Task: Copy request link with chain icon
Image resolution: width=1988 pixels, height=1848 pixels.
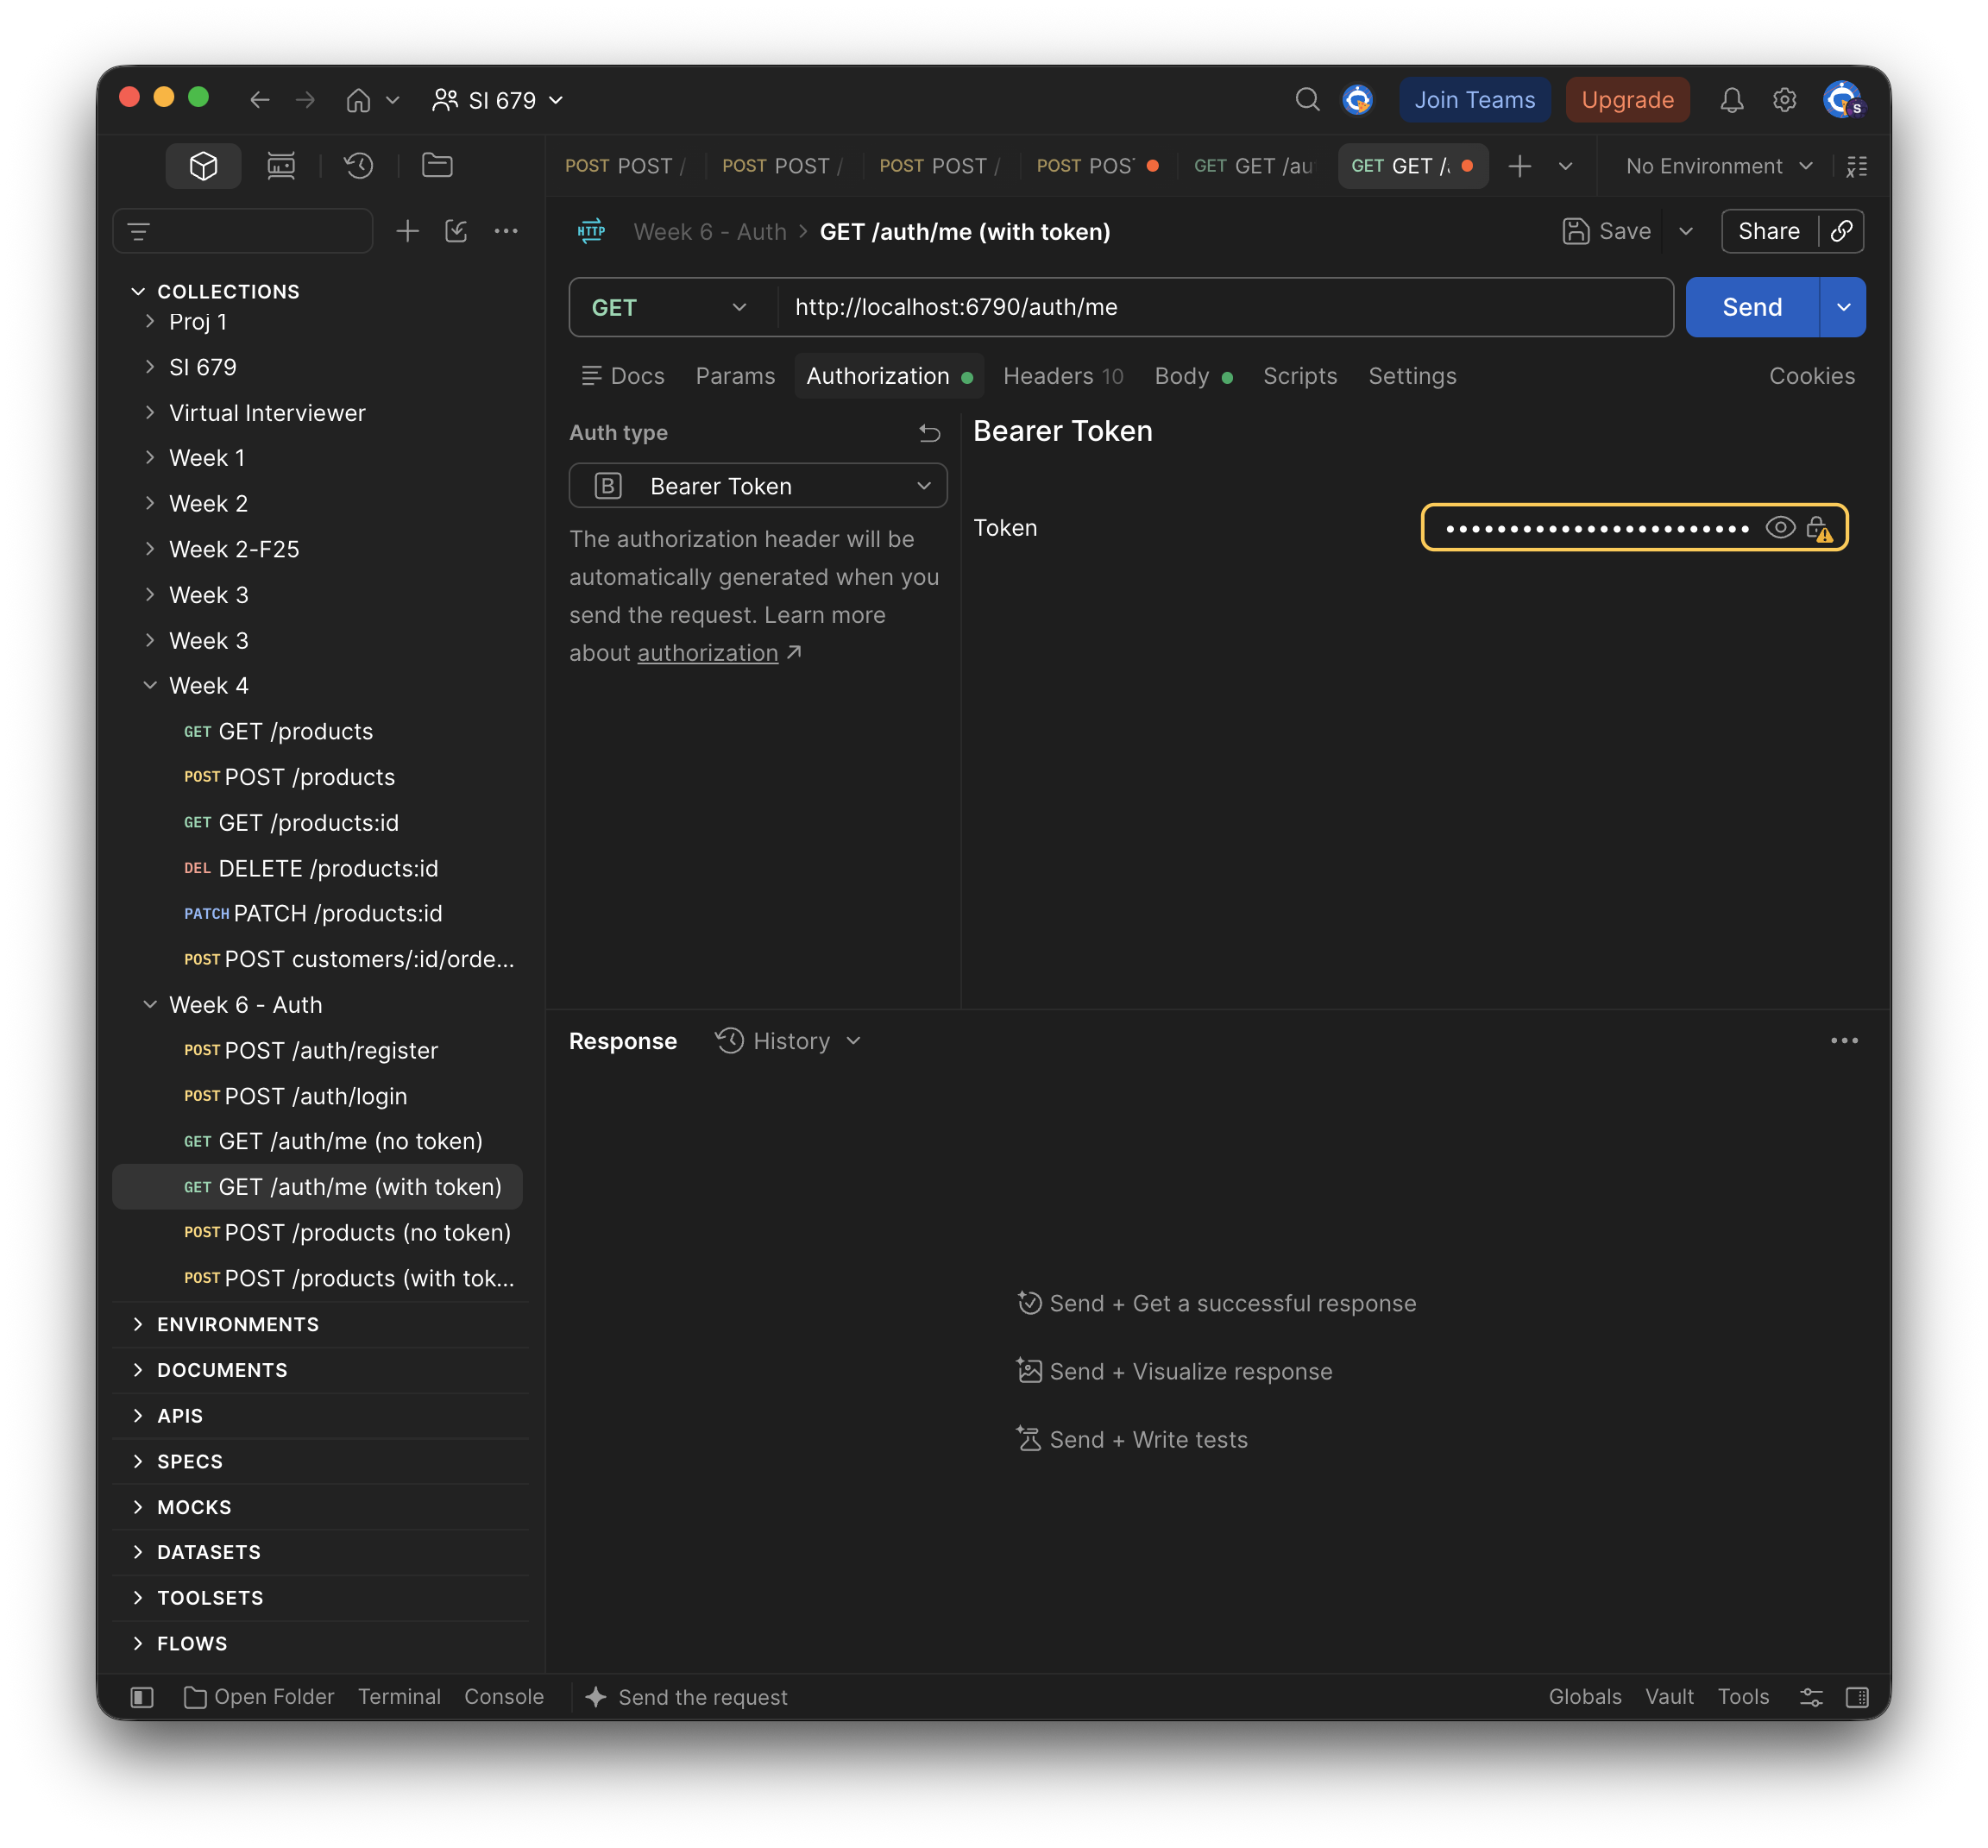Action: (1841, 231)
